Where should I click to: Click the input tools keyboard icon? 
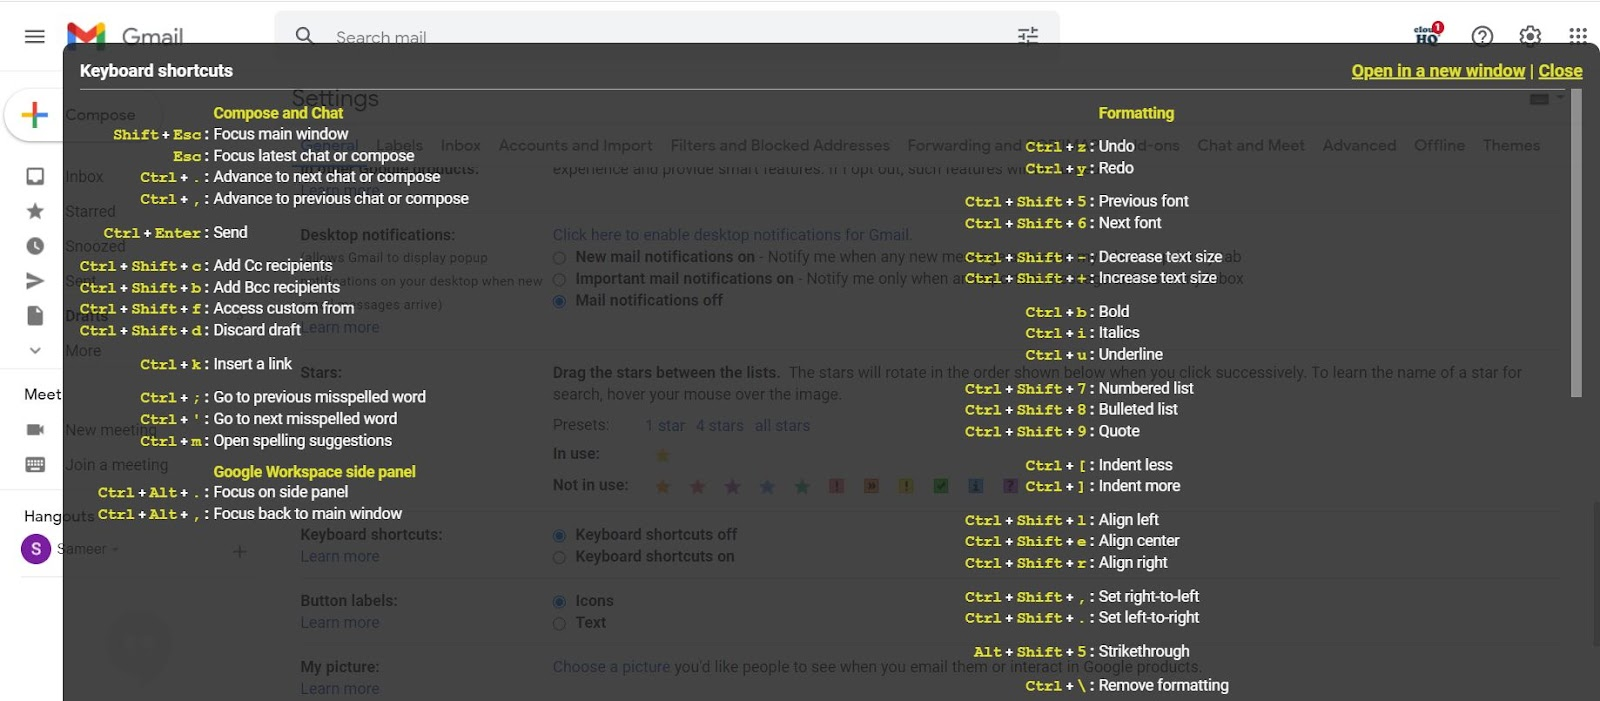click(x=1540, y=99)
